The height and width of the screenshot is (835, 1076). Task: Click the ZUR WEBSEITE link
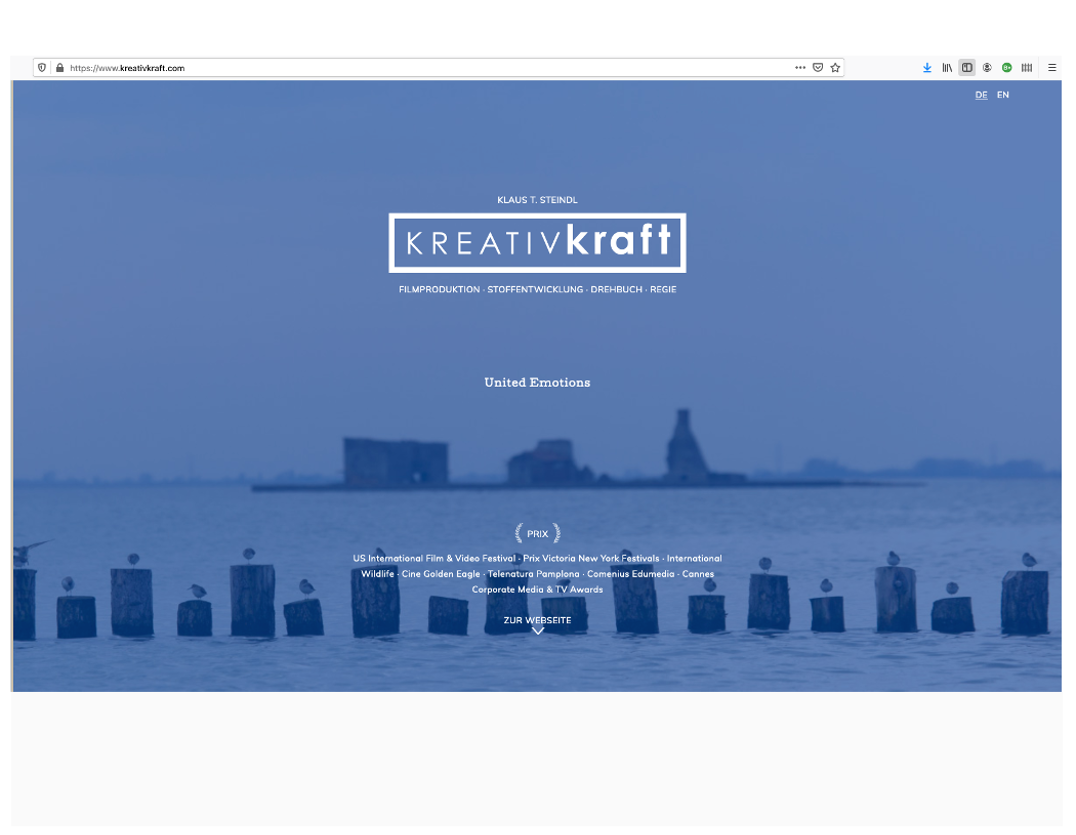(537, 620)
